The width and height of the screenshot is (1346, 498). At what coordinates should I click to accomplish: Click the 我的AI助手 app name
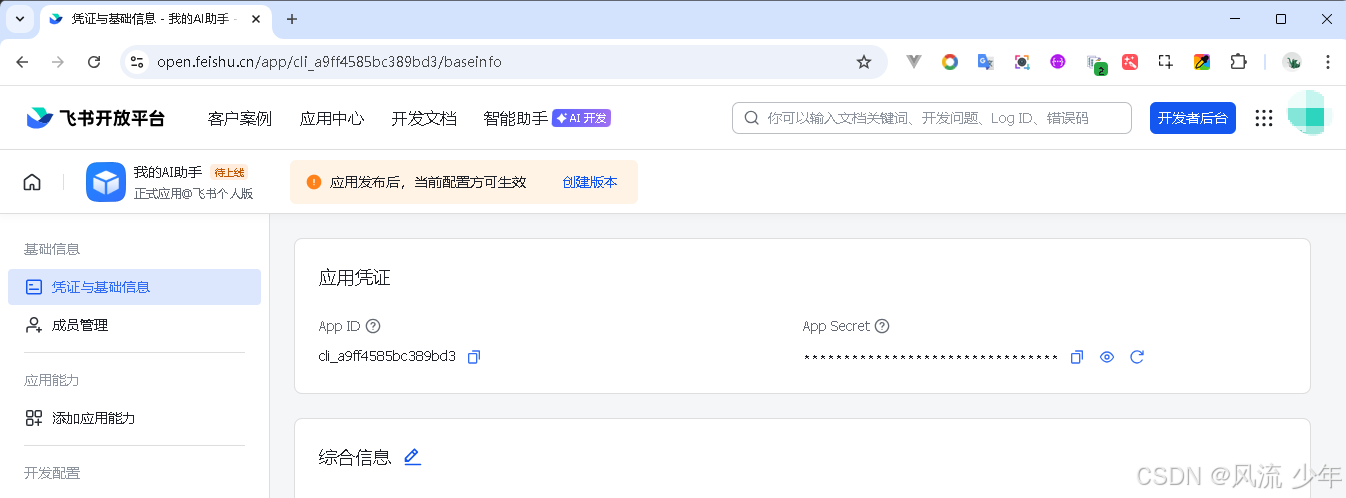tap(168, 172)
